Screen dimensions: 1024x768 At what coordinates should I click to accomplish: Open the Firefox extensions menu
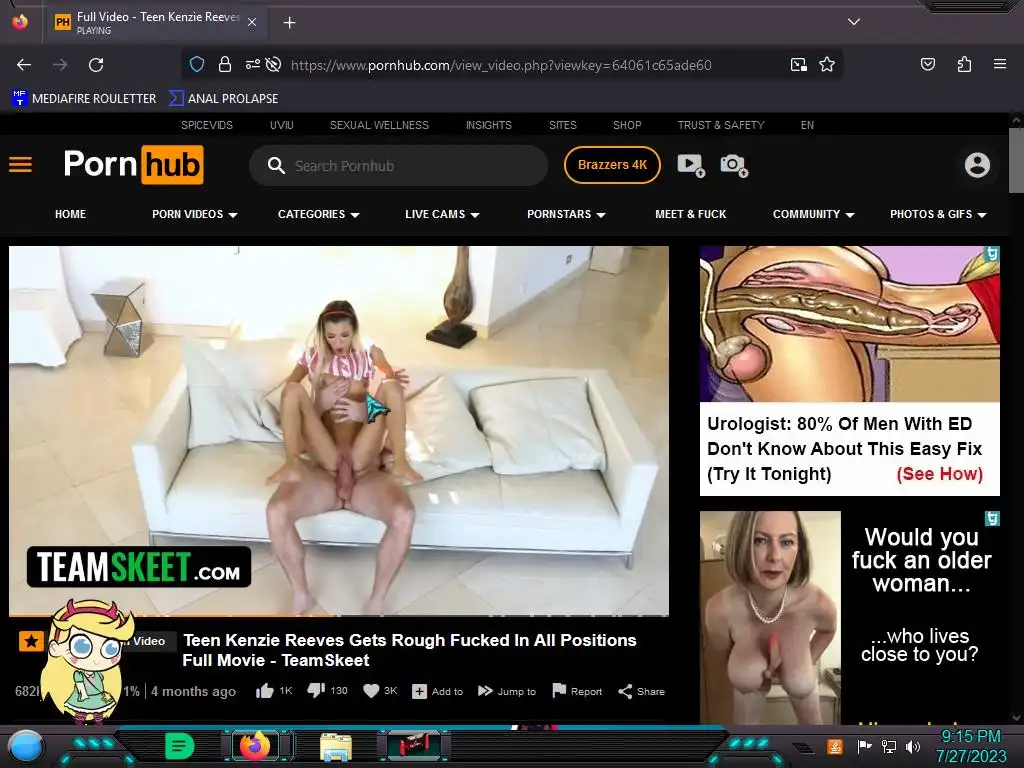964,64
